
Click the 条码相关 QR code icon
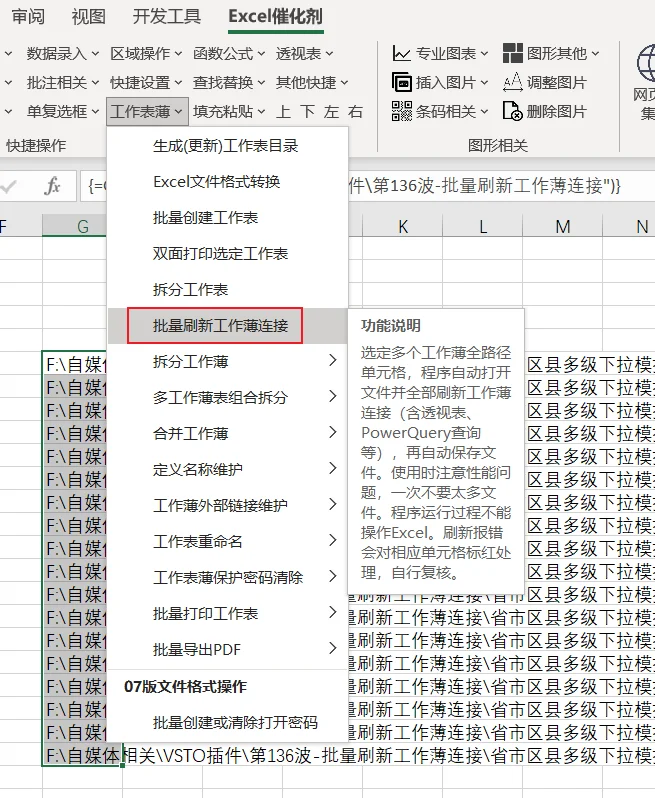click(402, 111)
